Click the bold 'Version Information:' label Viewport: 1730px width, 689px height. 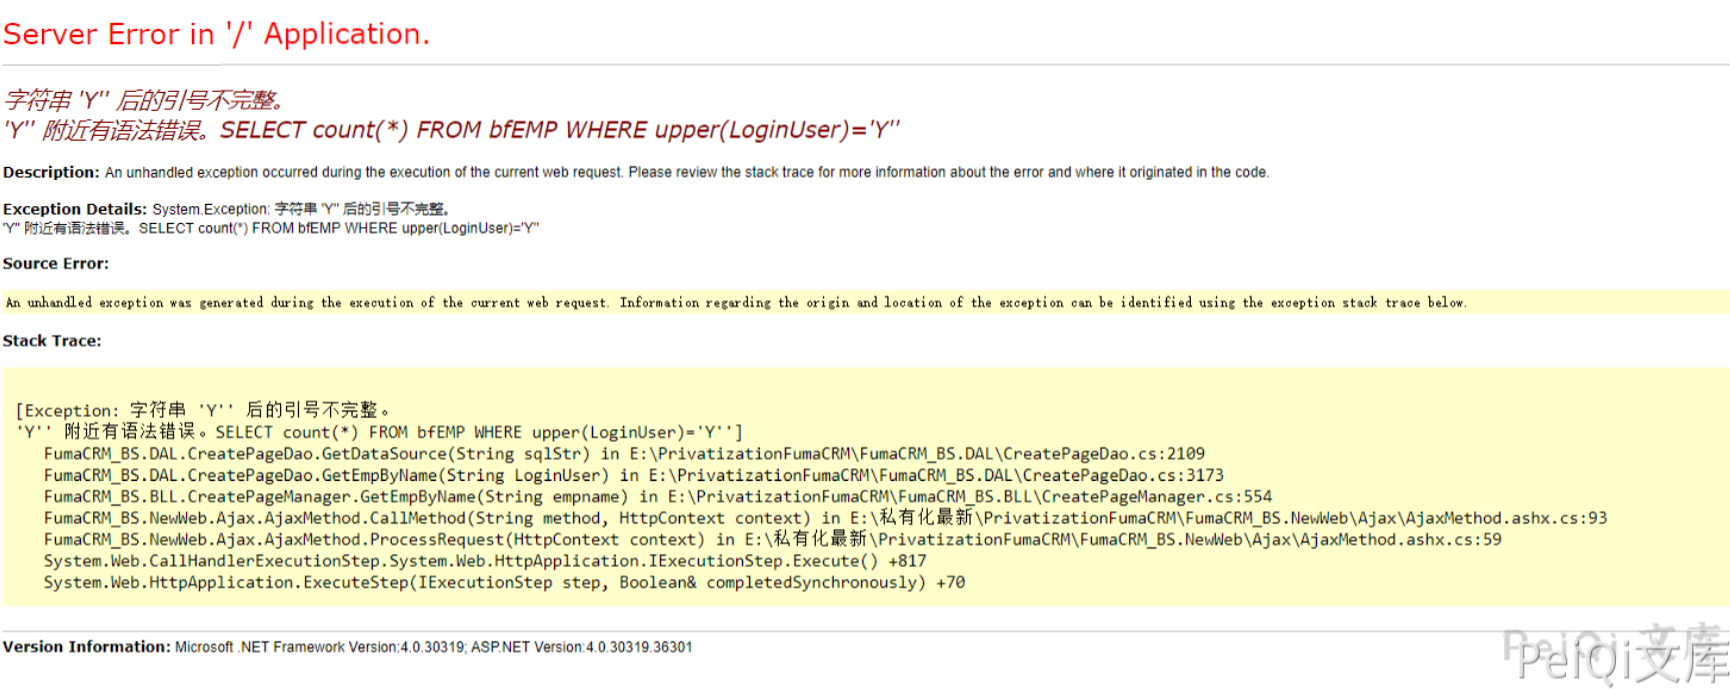pos(87,647)
